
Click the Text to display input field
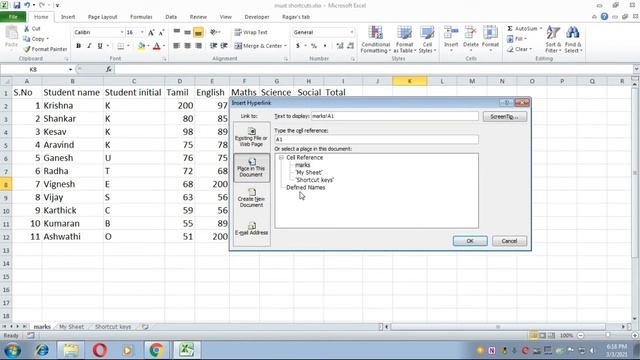395,116
